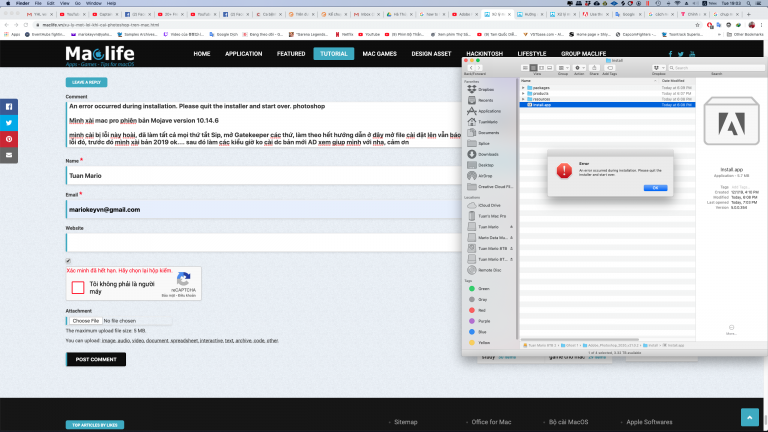Share the page on Facebook from side bar
Image resolution: width=768 pixels, height=432 pixels.
pyautogui.click(x=9, y=107)
